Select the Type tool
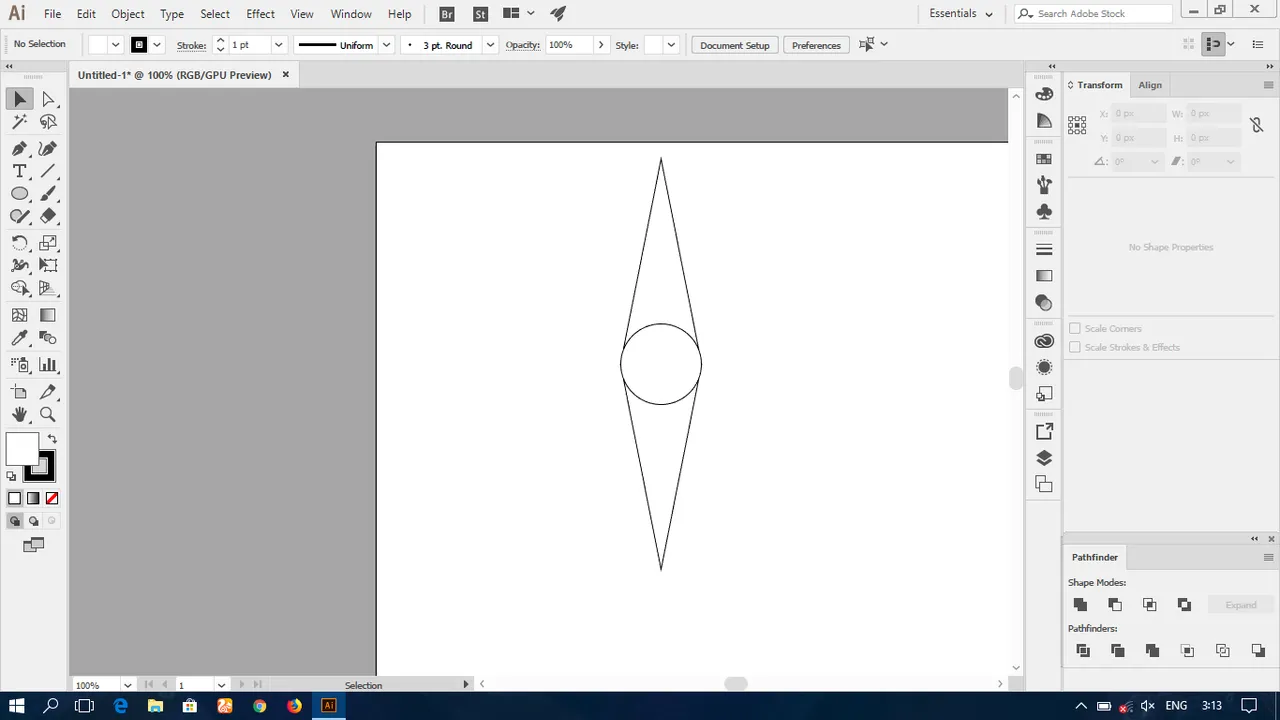Screen dimensions: 1280x720 click(x=20, y=171)
